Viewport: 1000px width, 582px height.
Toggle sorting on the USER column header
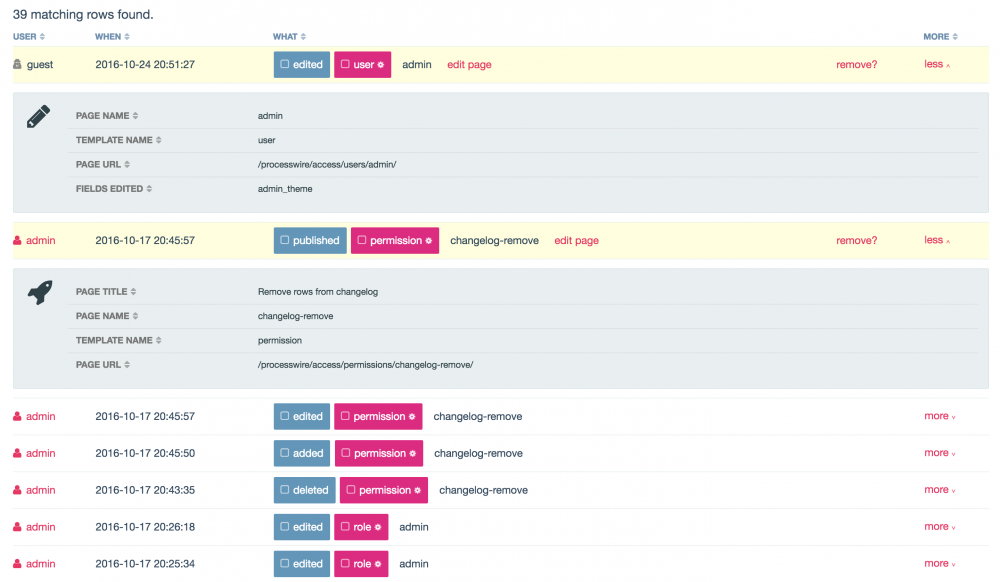27,36
